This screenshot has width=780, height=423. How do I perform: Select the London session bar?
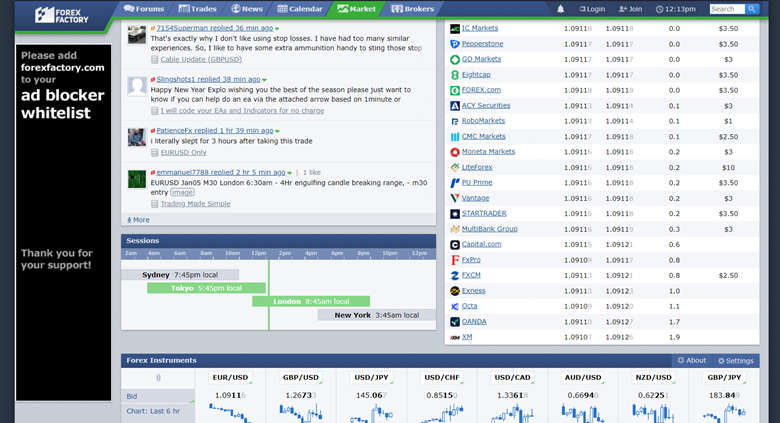[x=310, y=301]
